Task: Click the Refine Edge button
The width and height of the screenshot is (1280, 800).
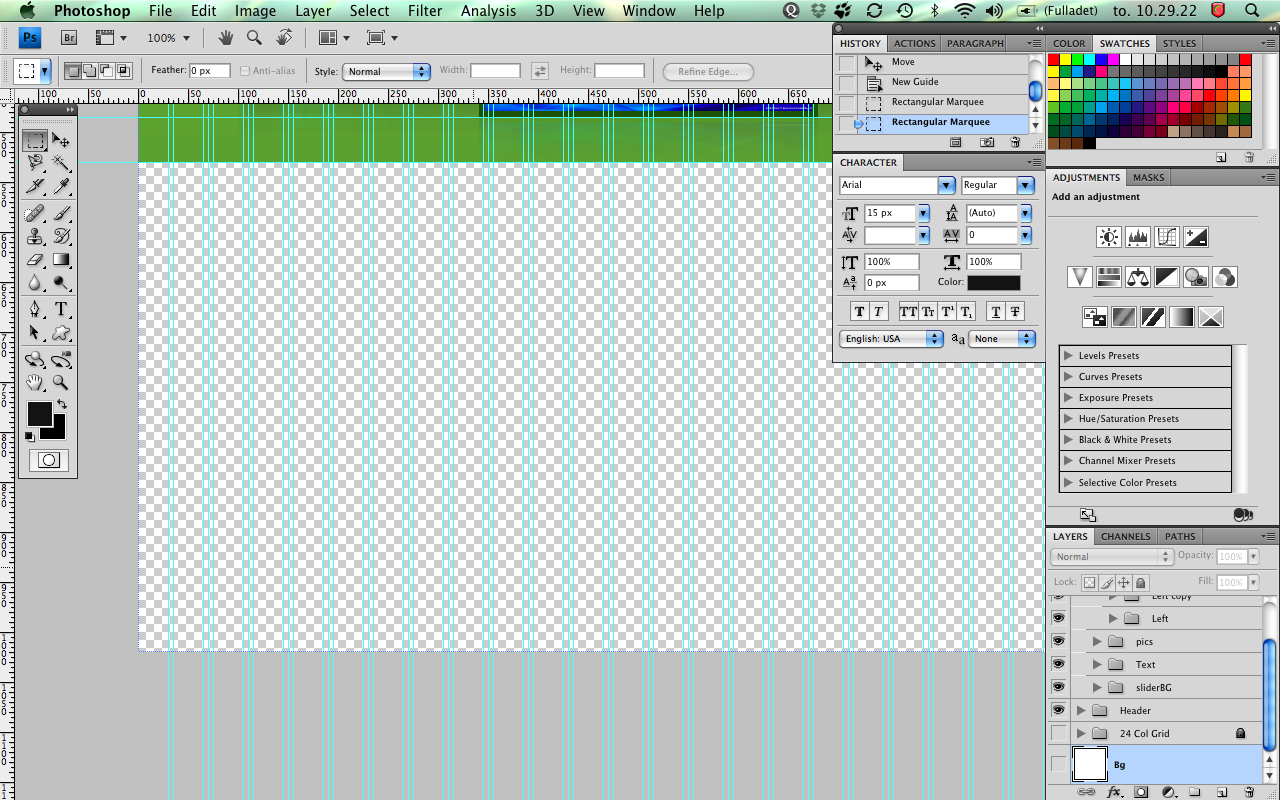Action: [x=708, y=71]
